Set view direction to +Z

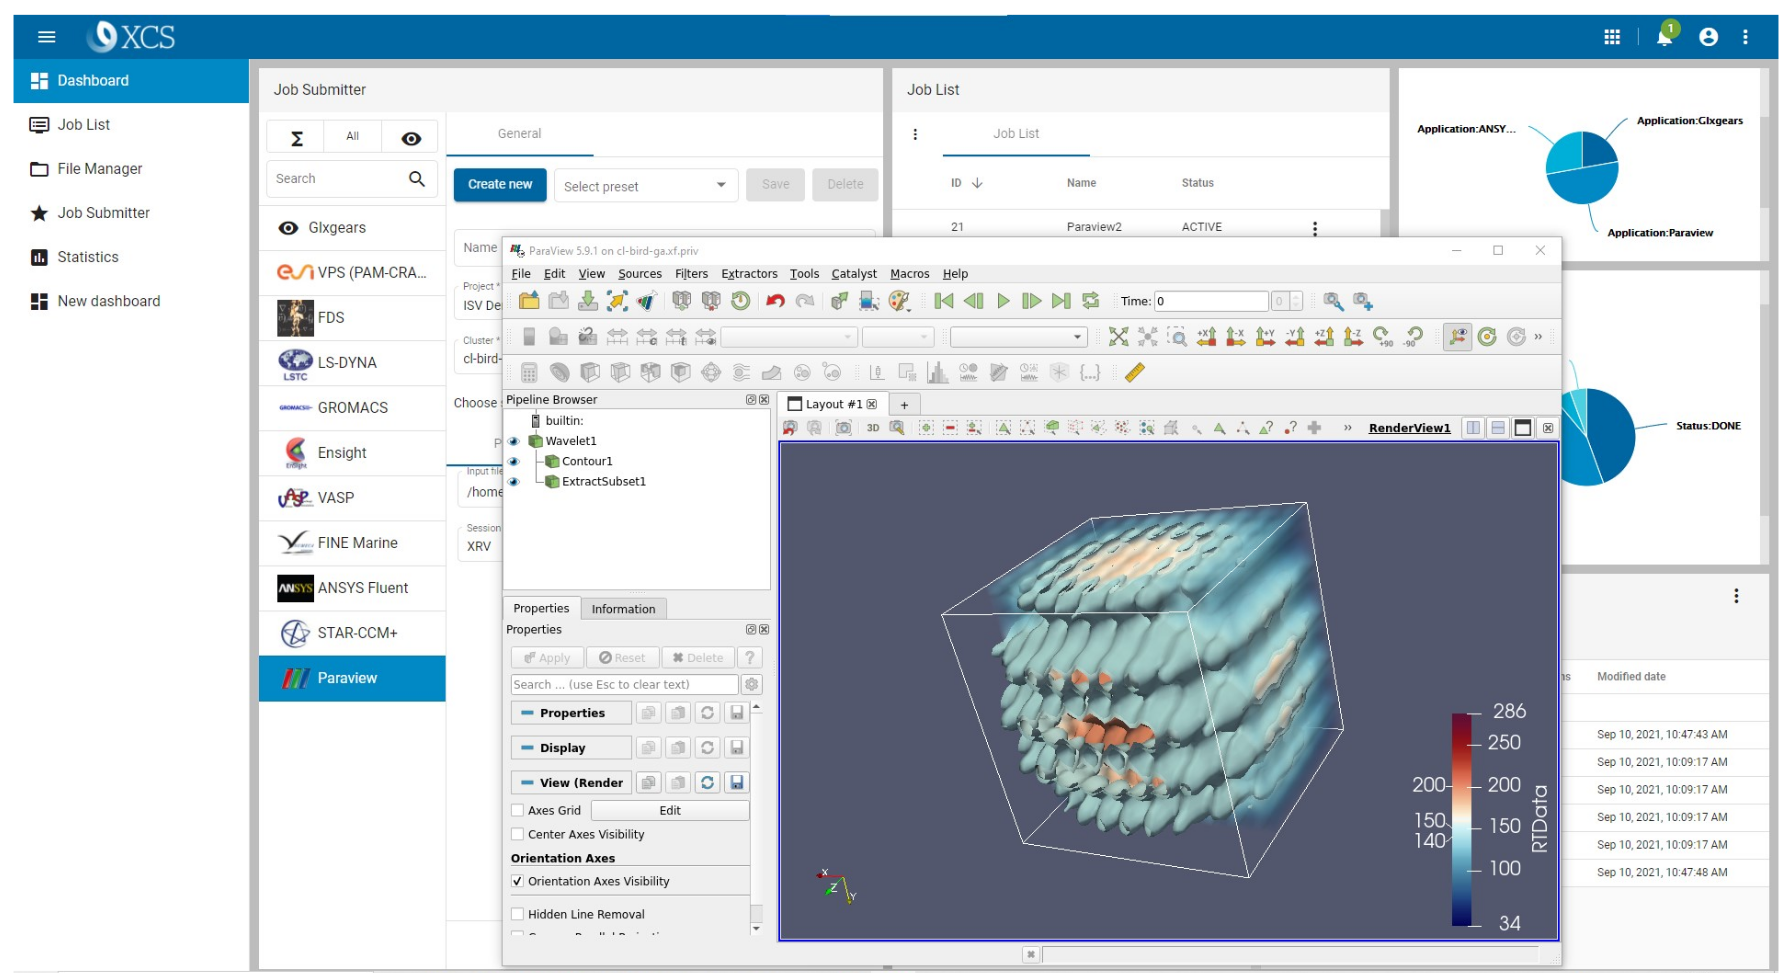pyautogui.click(x=1324, y=337)
